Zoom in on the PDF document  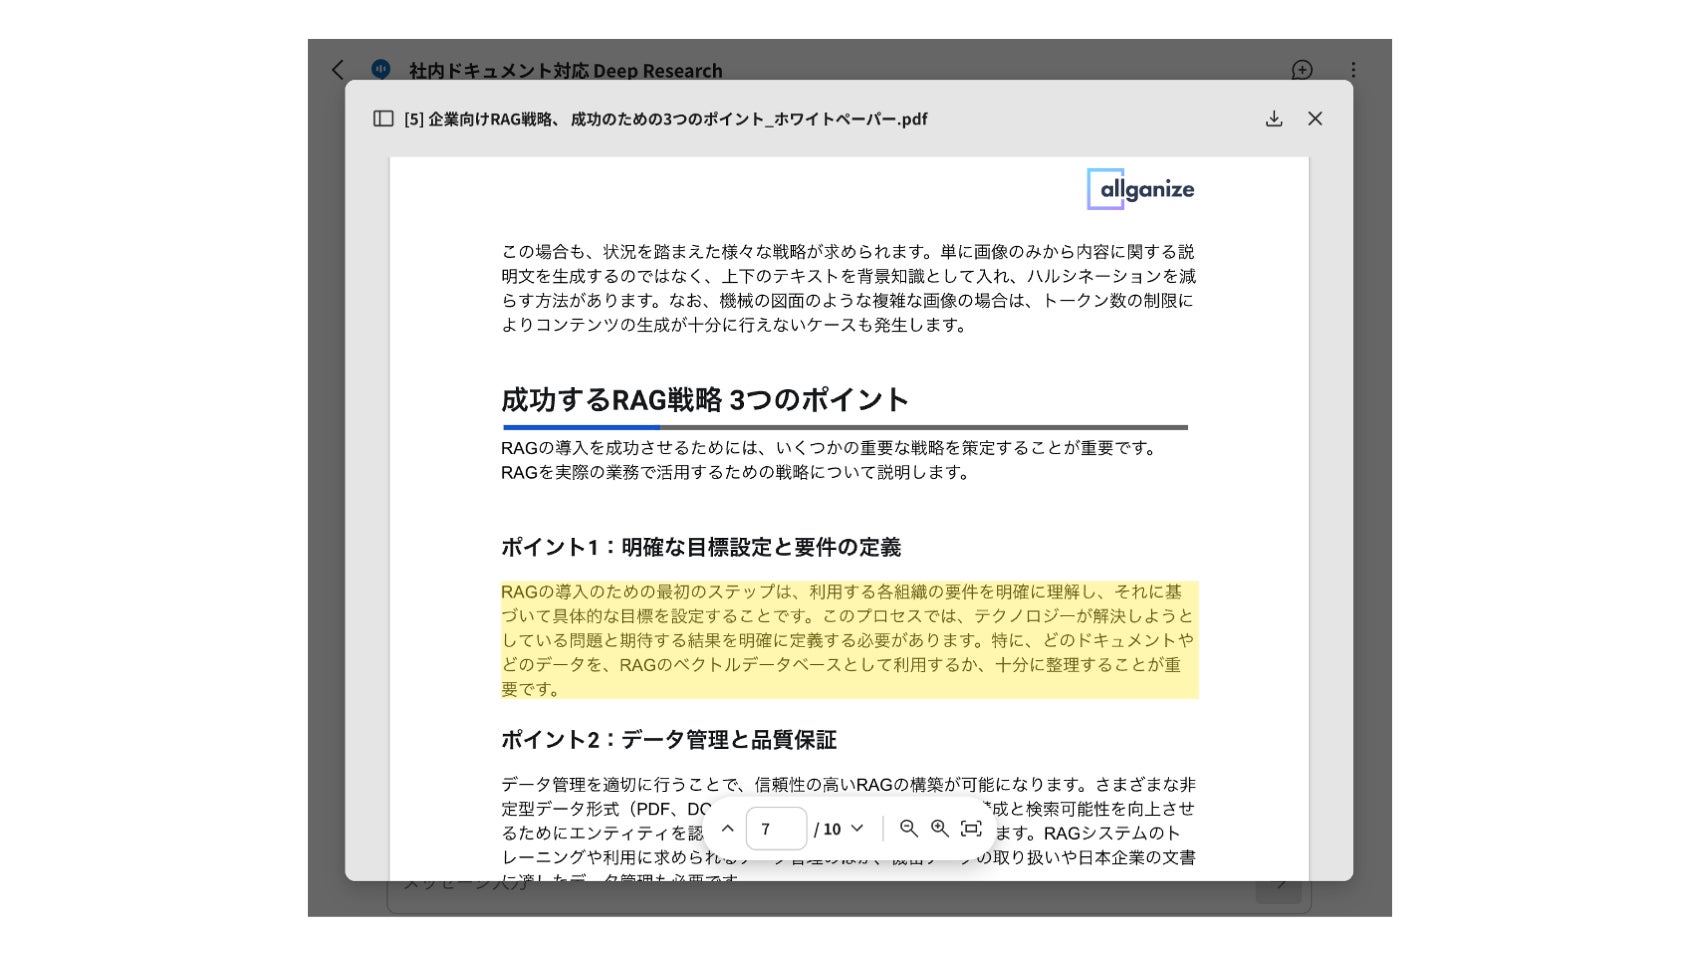coord(940,829)
